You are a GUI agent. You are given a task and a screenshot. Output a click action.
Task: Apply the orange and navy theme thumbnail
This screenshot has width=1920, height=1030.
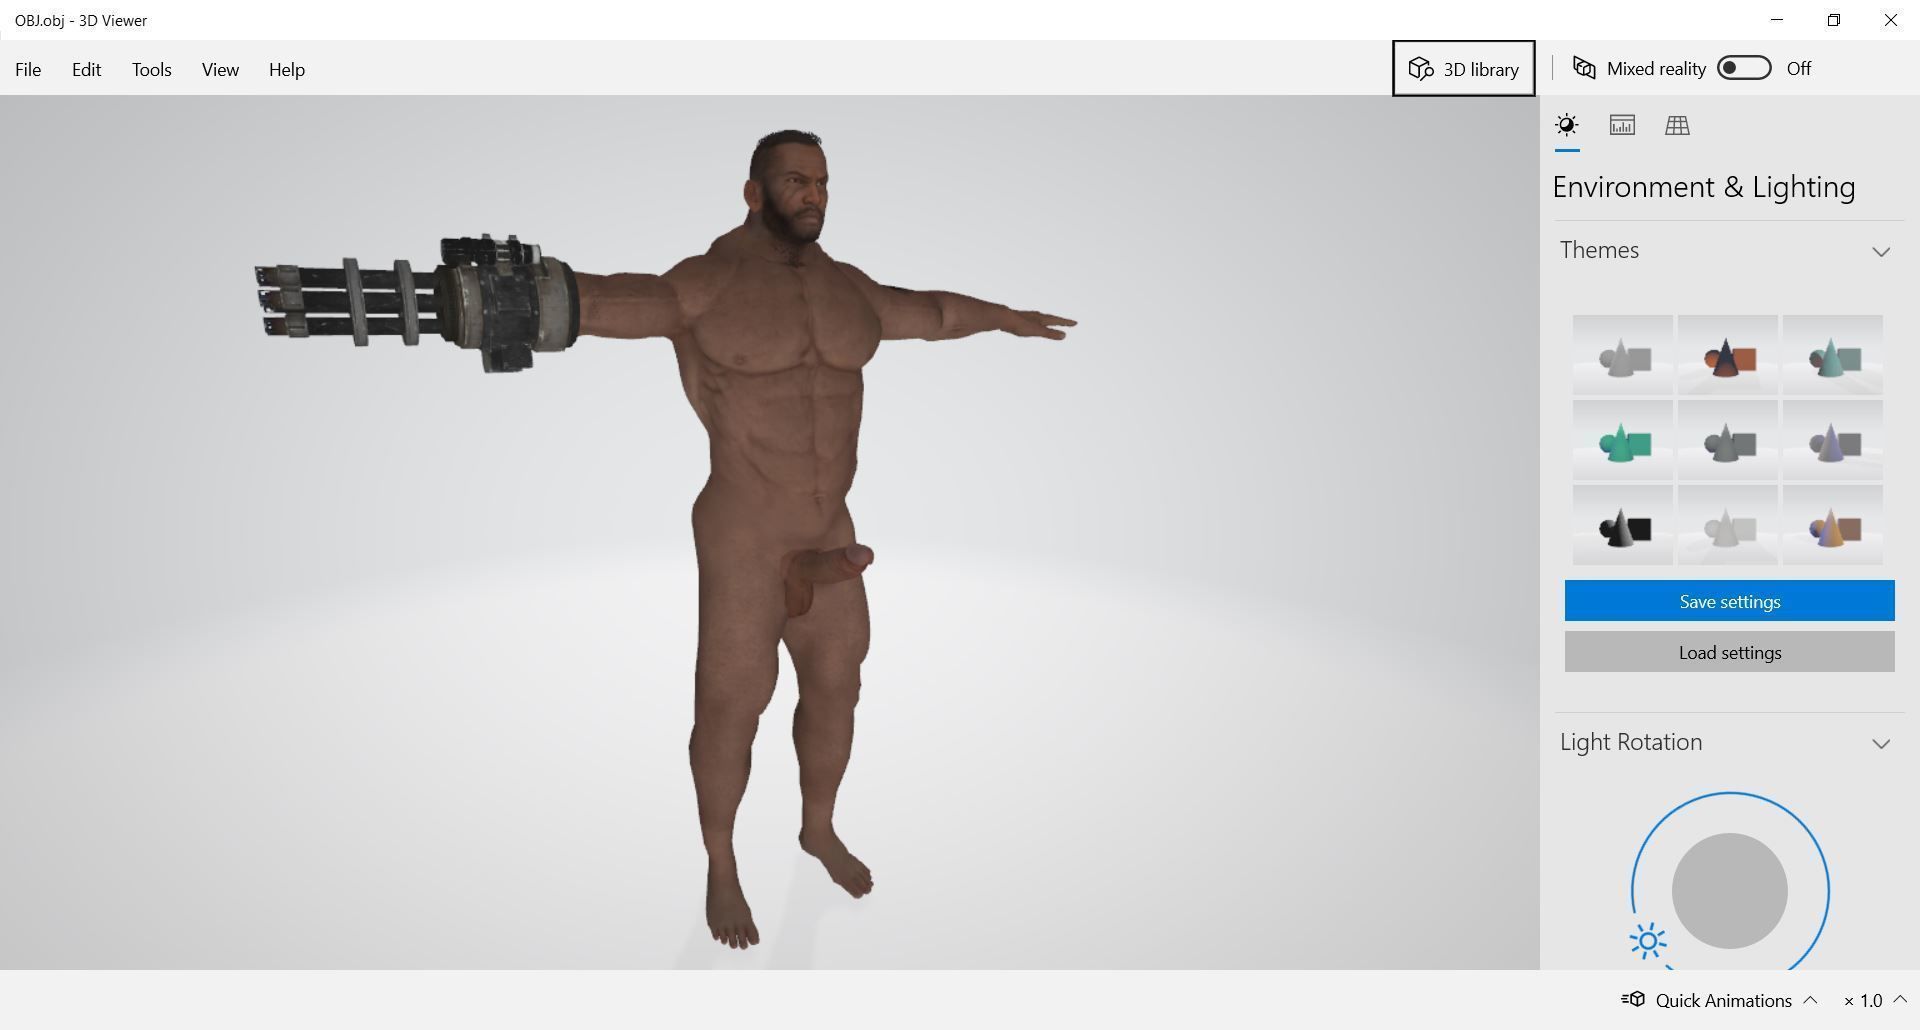point(1727,355)
